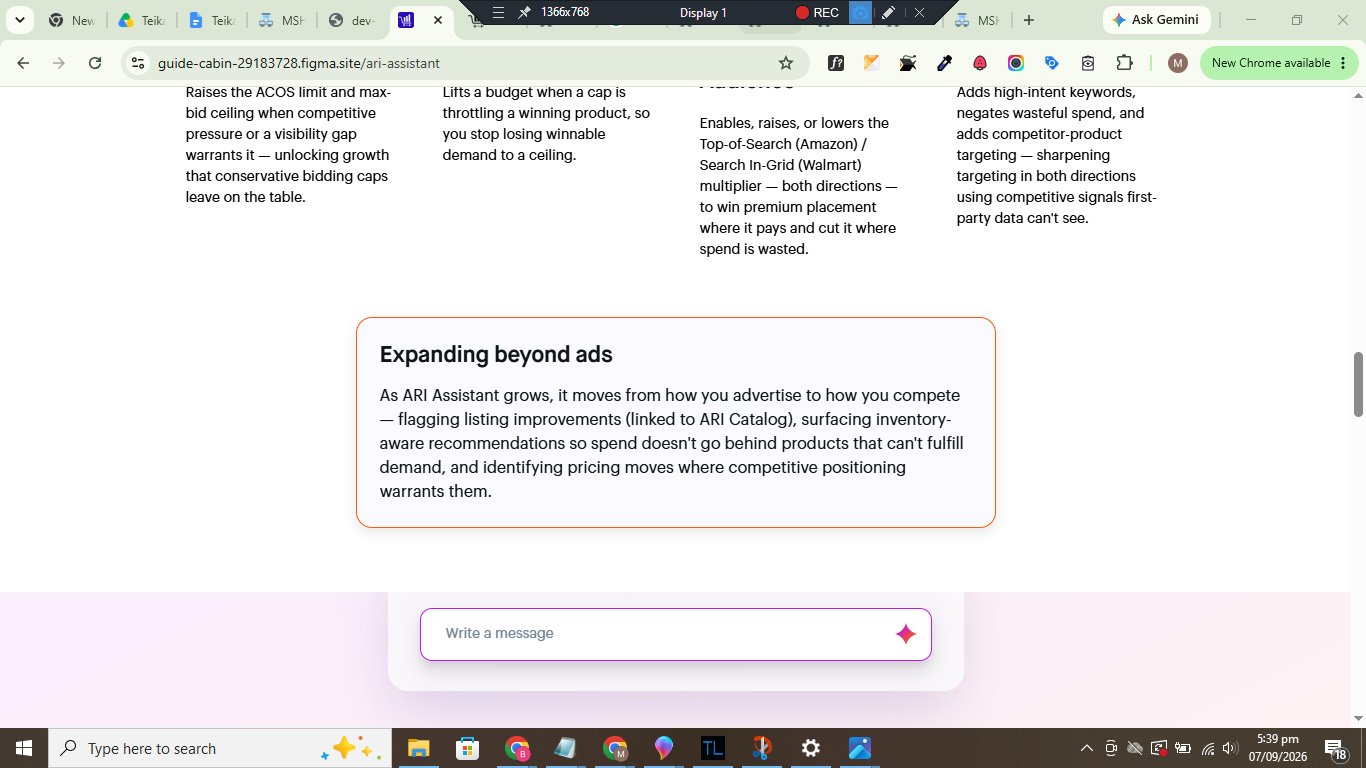Click the page vertical scrollbar thumb
The image size is (1366, 768).
(x=1358, y=385)
